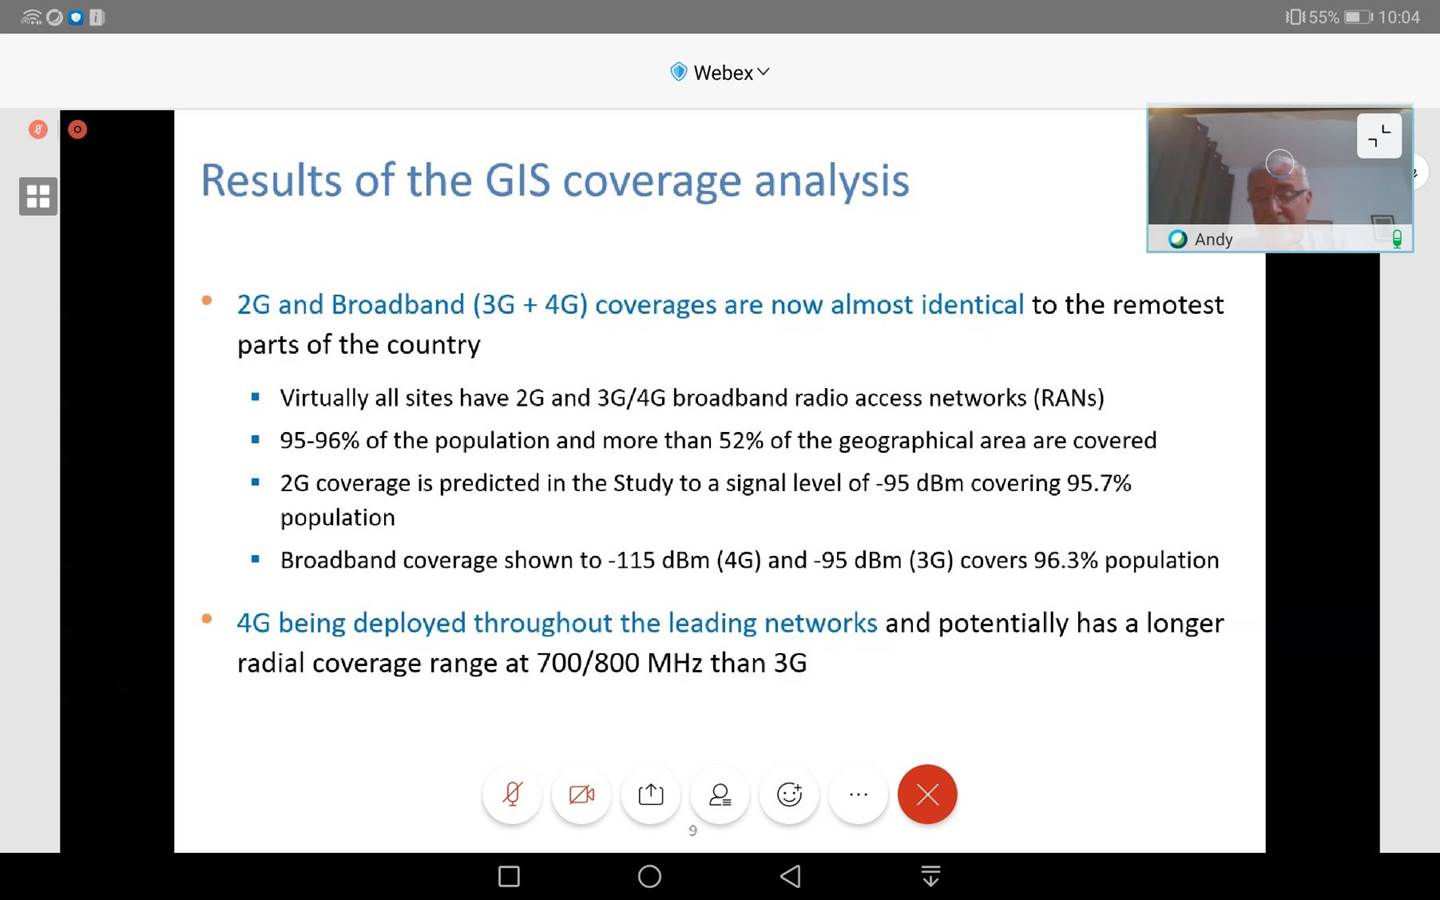Leave the meeting with the red X button
Screen dimensions: 1440x900
pos(927,795)
